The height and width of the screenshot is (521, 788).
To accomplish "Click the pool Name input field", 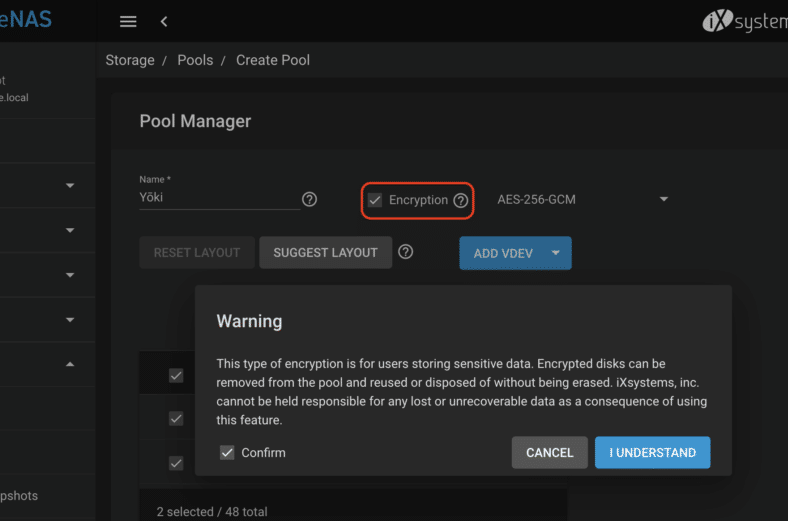I will point(219,198).
